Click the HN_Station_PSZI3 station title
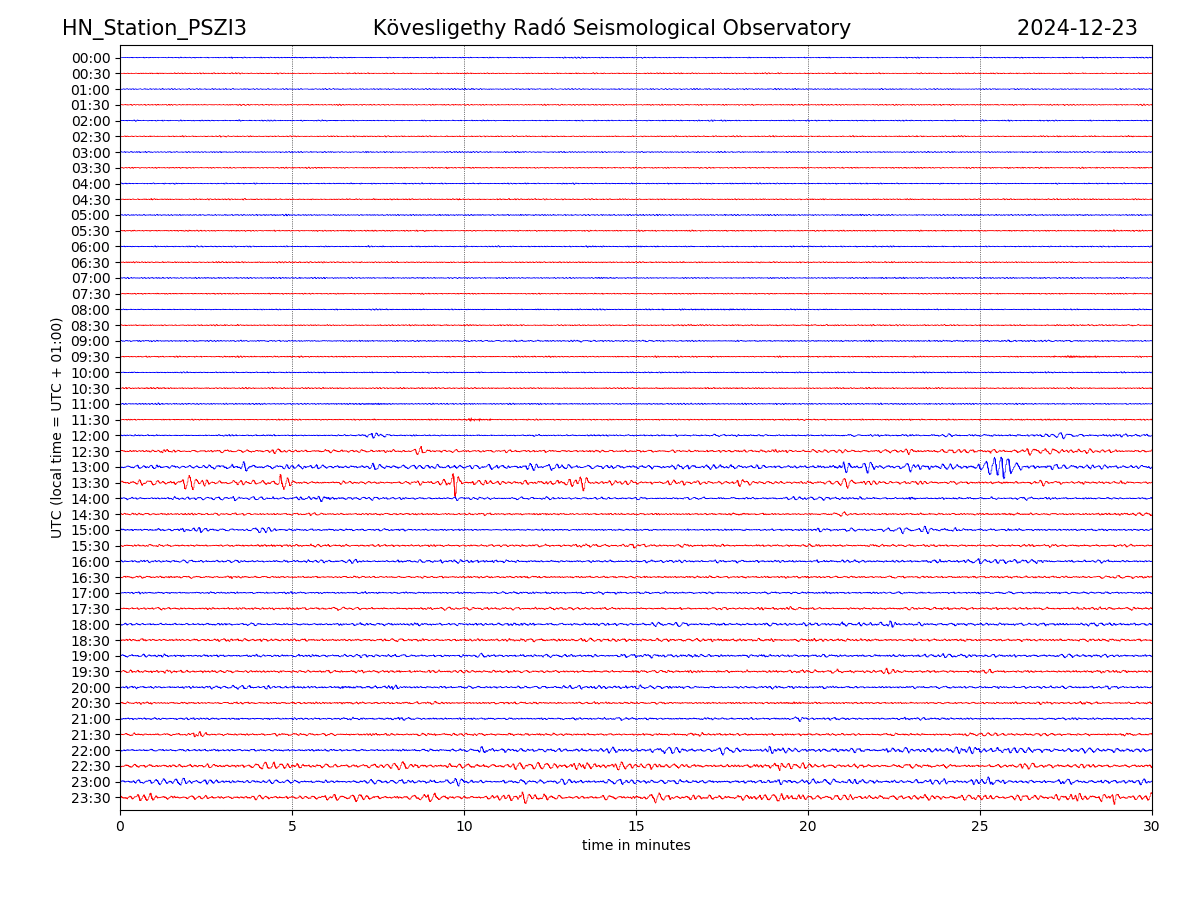 (154, 28)
